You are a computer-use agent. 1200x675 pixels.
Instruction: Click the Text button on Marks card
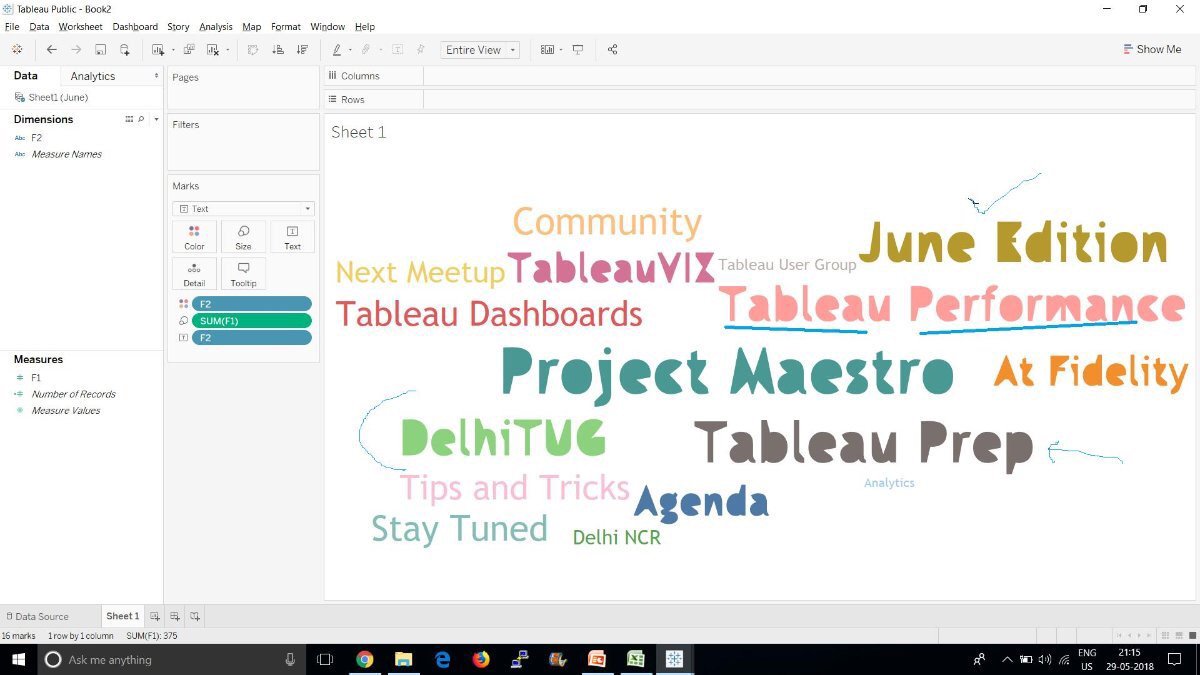pyautogui.click(x=292, y=237)
